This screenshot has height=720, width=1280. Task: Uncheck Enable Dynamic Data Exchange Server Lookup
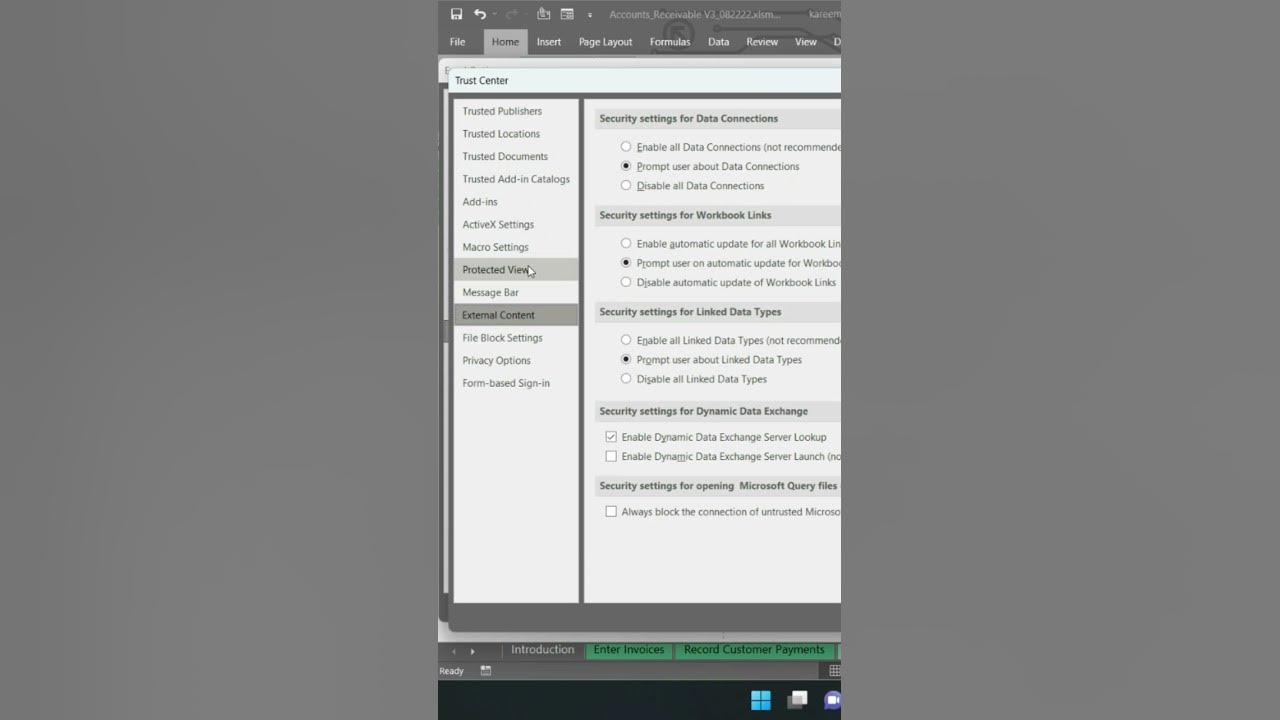[x=611, y=437]
